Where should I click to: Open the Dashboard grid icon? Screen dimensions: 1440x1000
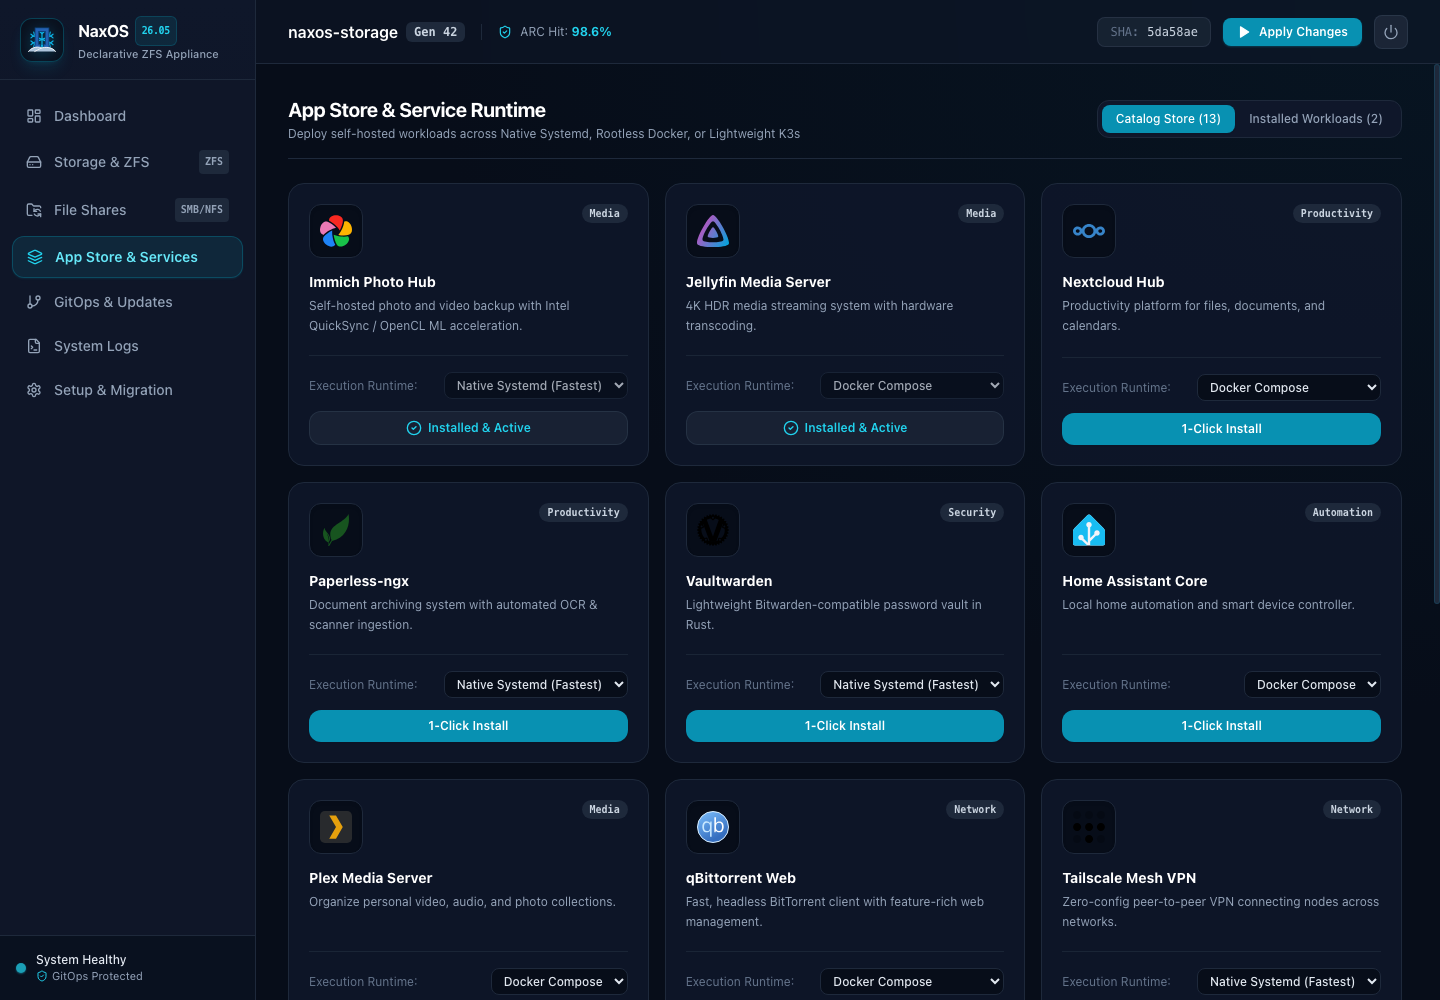pyautogui.click(x=34, y=116)
